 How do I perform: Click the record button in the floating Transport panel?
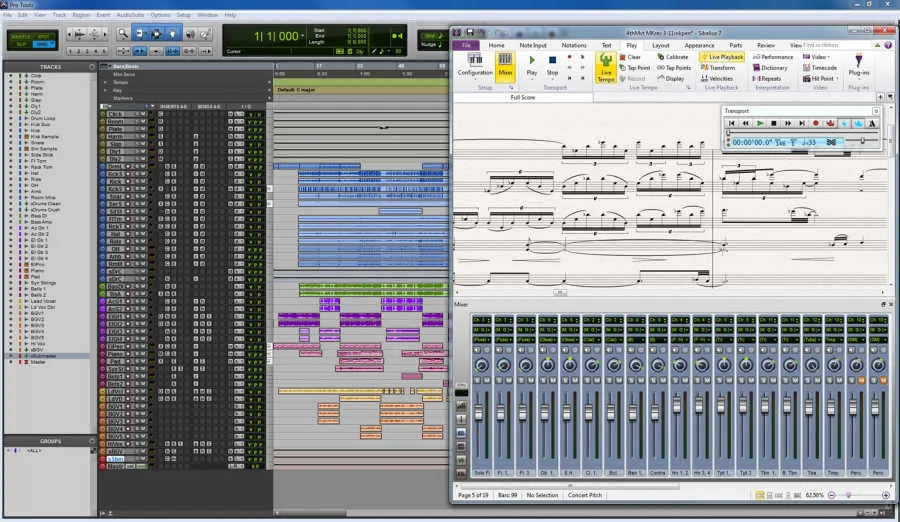pyautogui.click(x=815, y=123)
